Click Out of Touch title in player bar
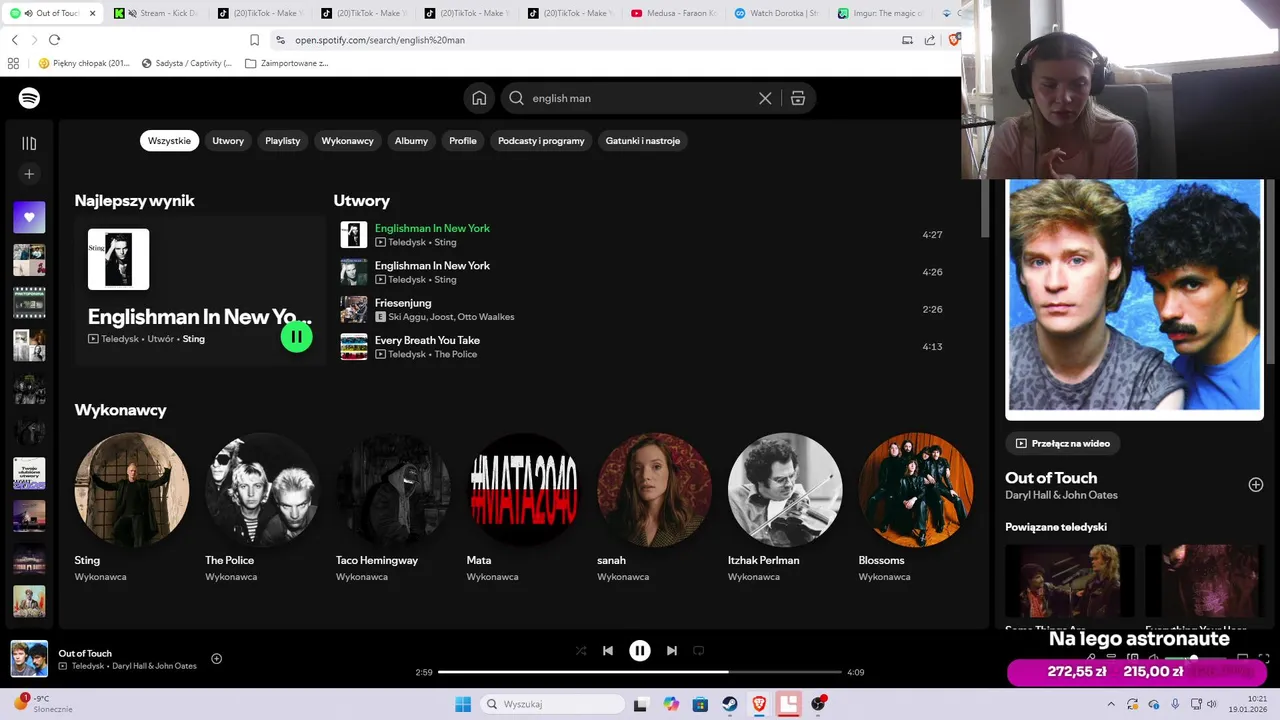This screenshot has height=720, width=1280. click(x=85, y=653)
